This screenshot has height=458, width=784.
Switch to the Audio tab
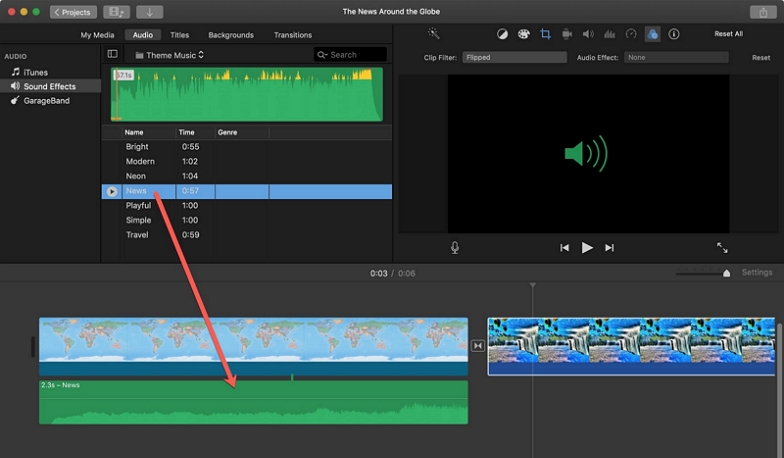pyautogui.click(x=142, y=34)
